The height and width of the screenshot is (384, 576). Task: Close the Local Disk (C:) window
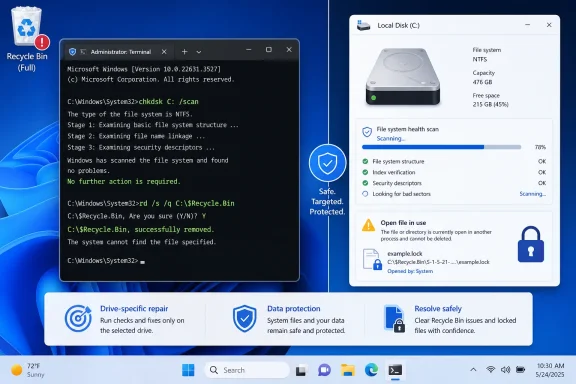(549, 25)
